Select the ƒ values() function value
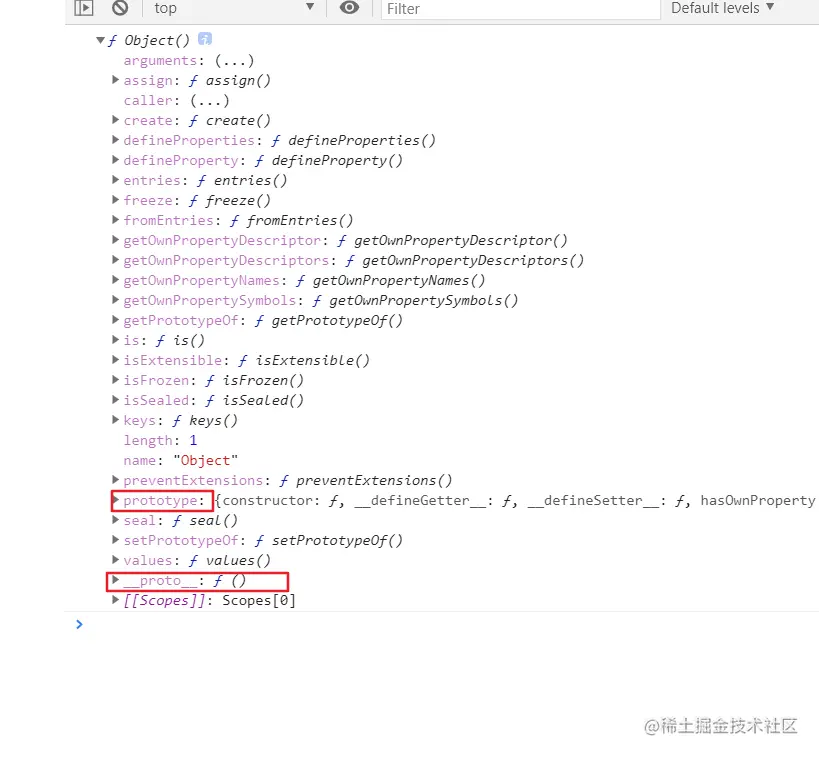Viewport: 819px width, 757px height. click(230, 561)
